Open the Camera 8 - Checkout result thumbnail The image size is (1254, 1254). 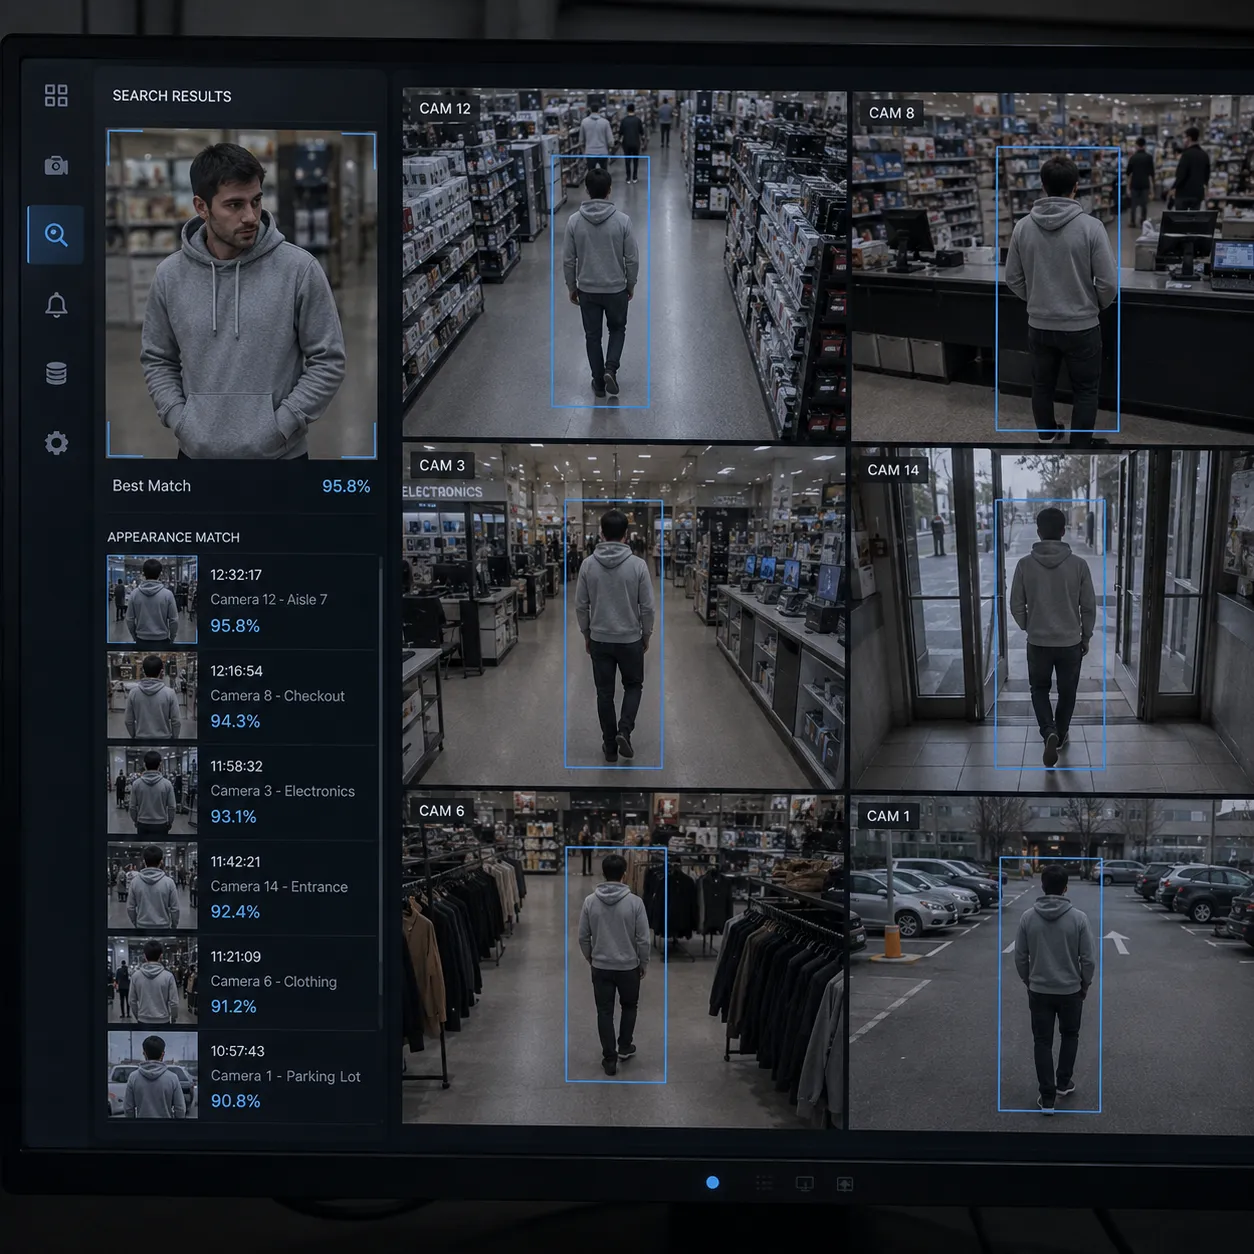[x=152, y=695]
